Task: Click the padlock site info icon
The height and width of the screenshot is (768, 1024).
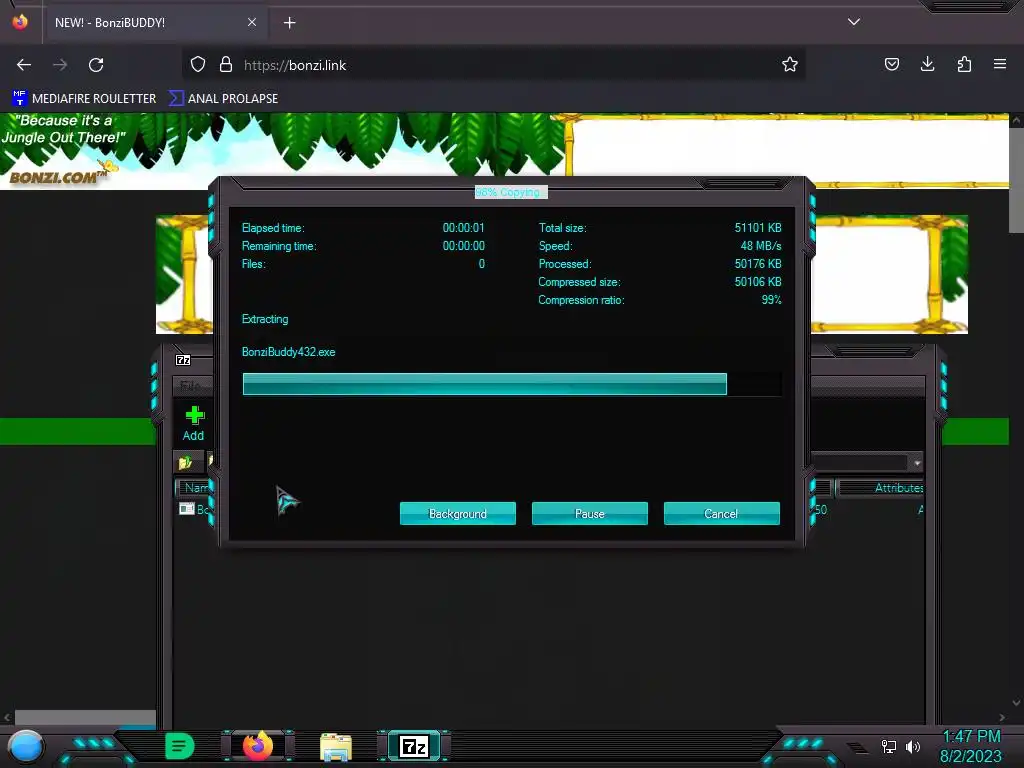Action: (226, 65)
